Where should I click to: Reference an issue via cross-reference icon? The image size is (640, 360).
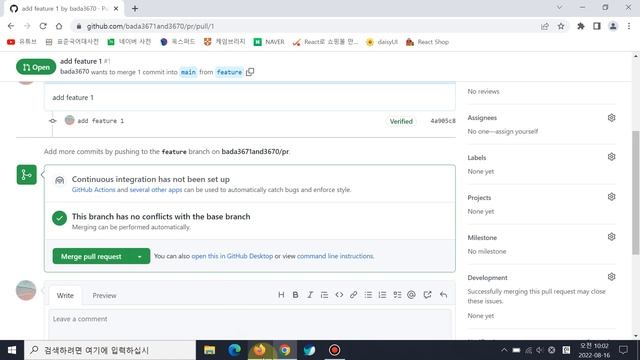coord(427,295)
